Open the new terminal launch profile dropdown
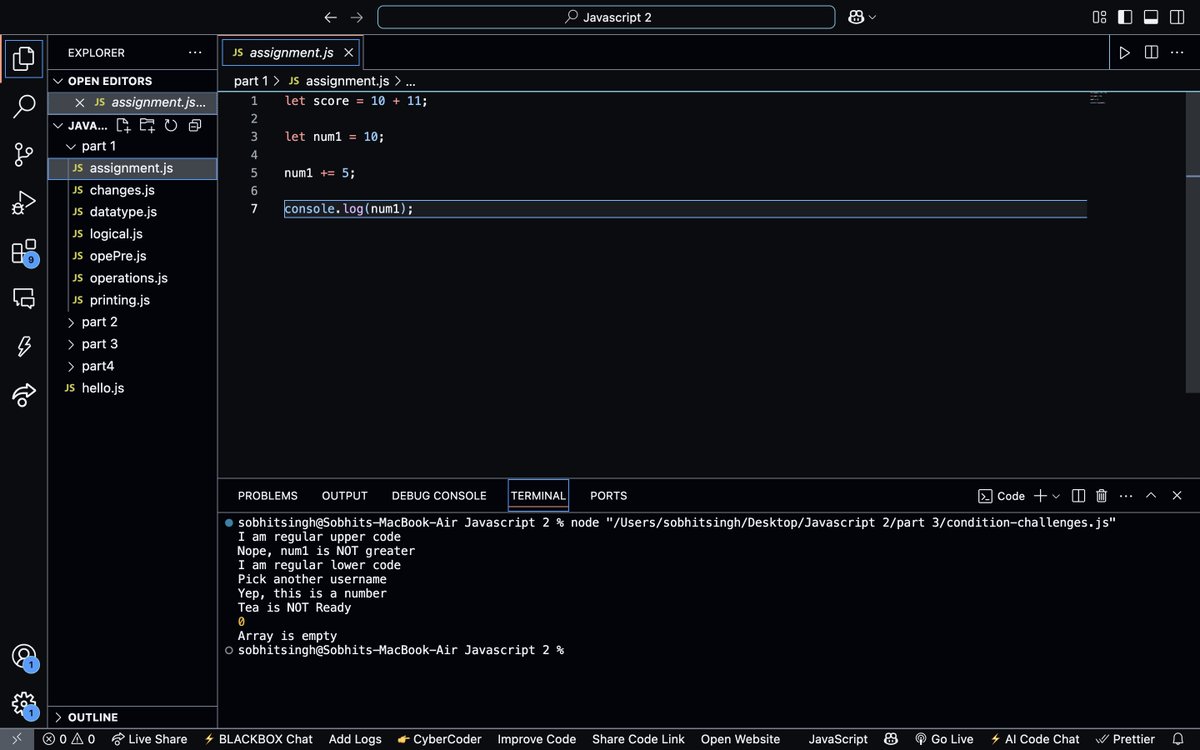This screenshot has width=1200, height=750. 1056,496
